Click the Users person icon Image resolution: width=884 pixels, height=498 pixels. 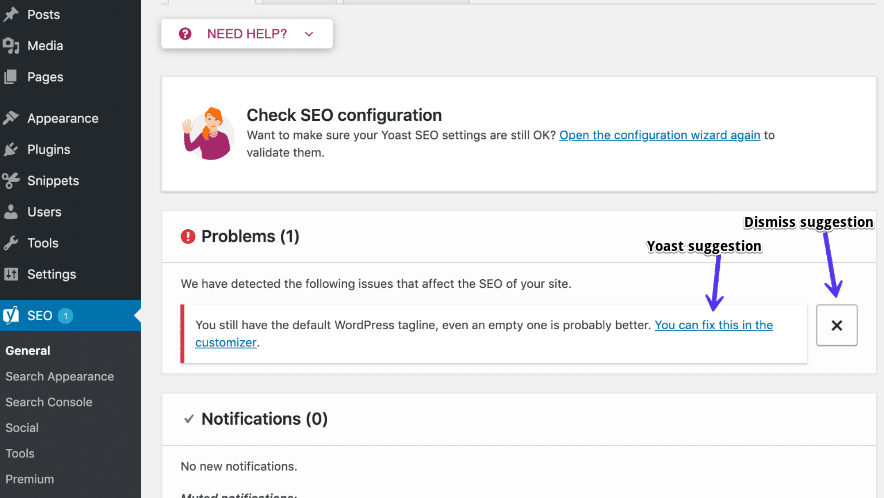point(11,212)
